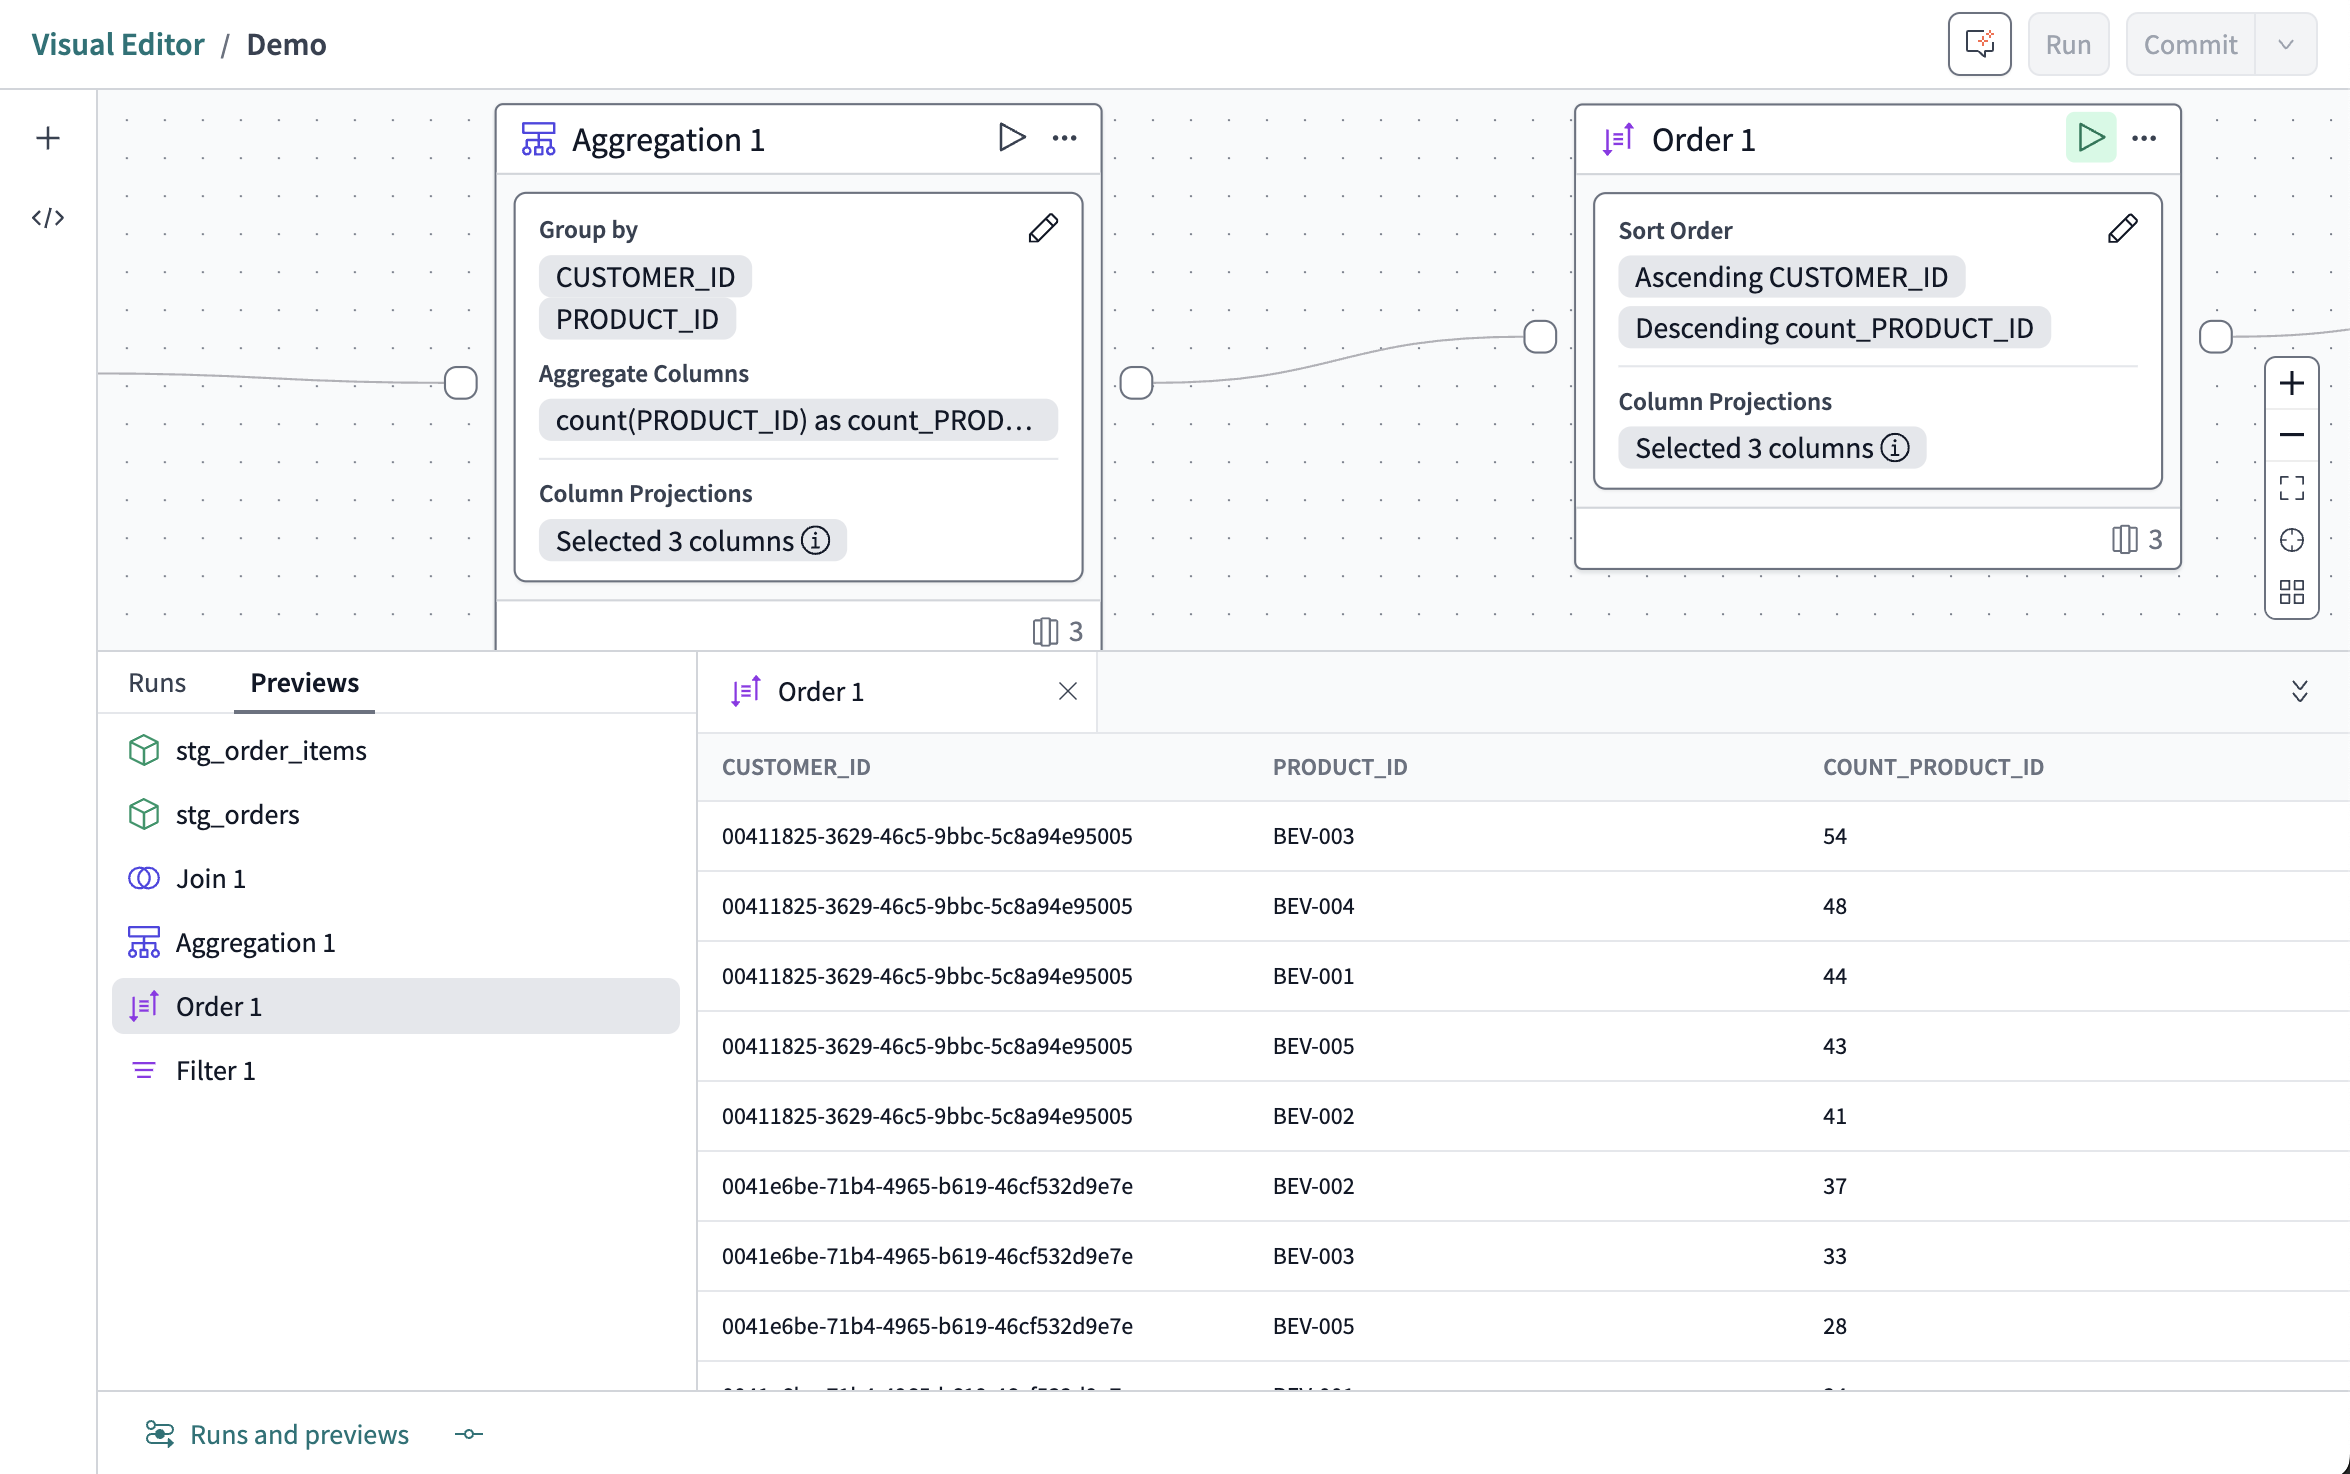
Task: Fit the canvas view to screen
Action: pos(2292,487)
